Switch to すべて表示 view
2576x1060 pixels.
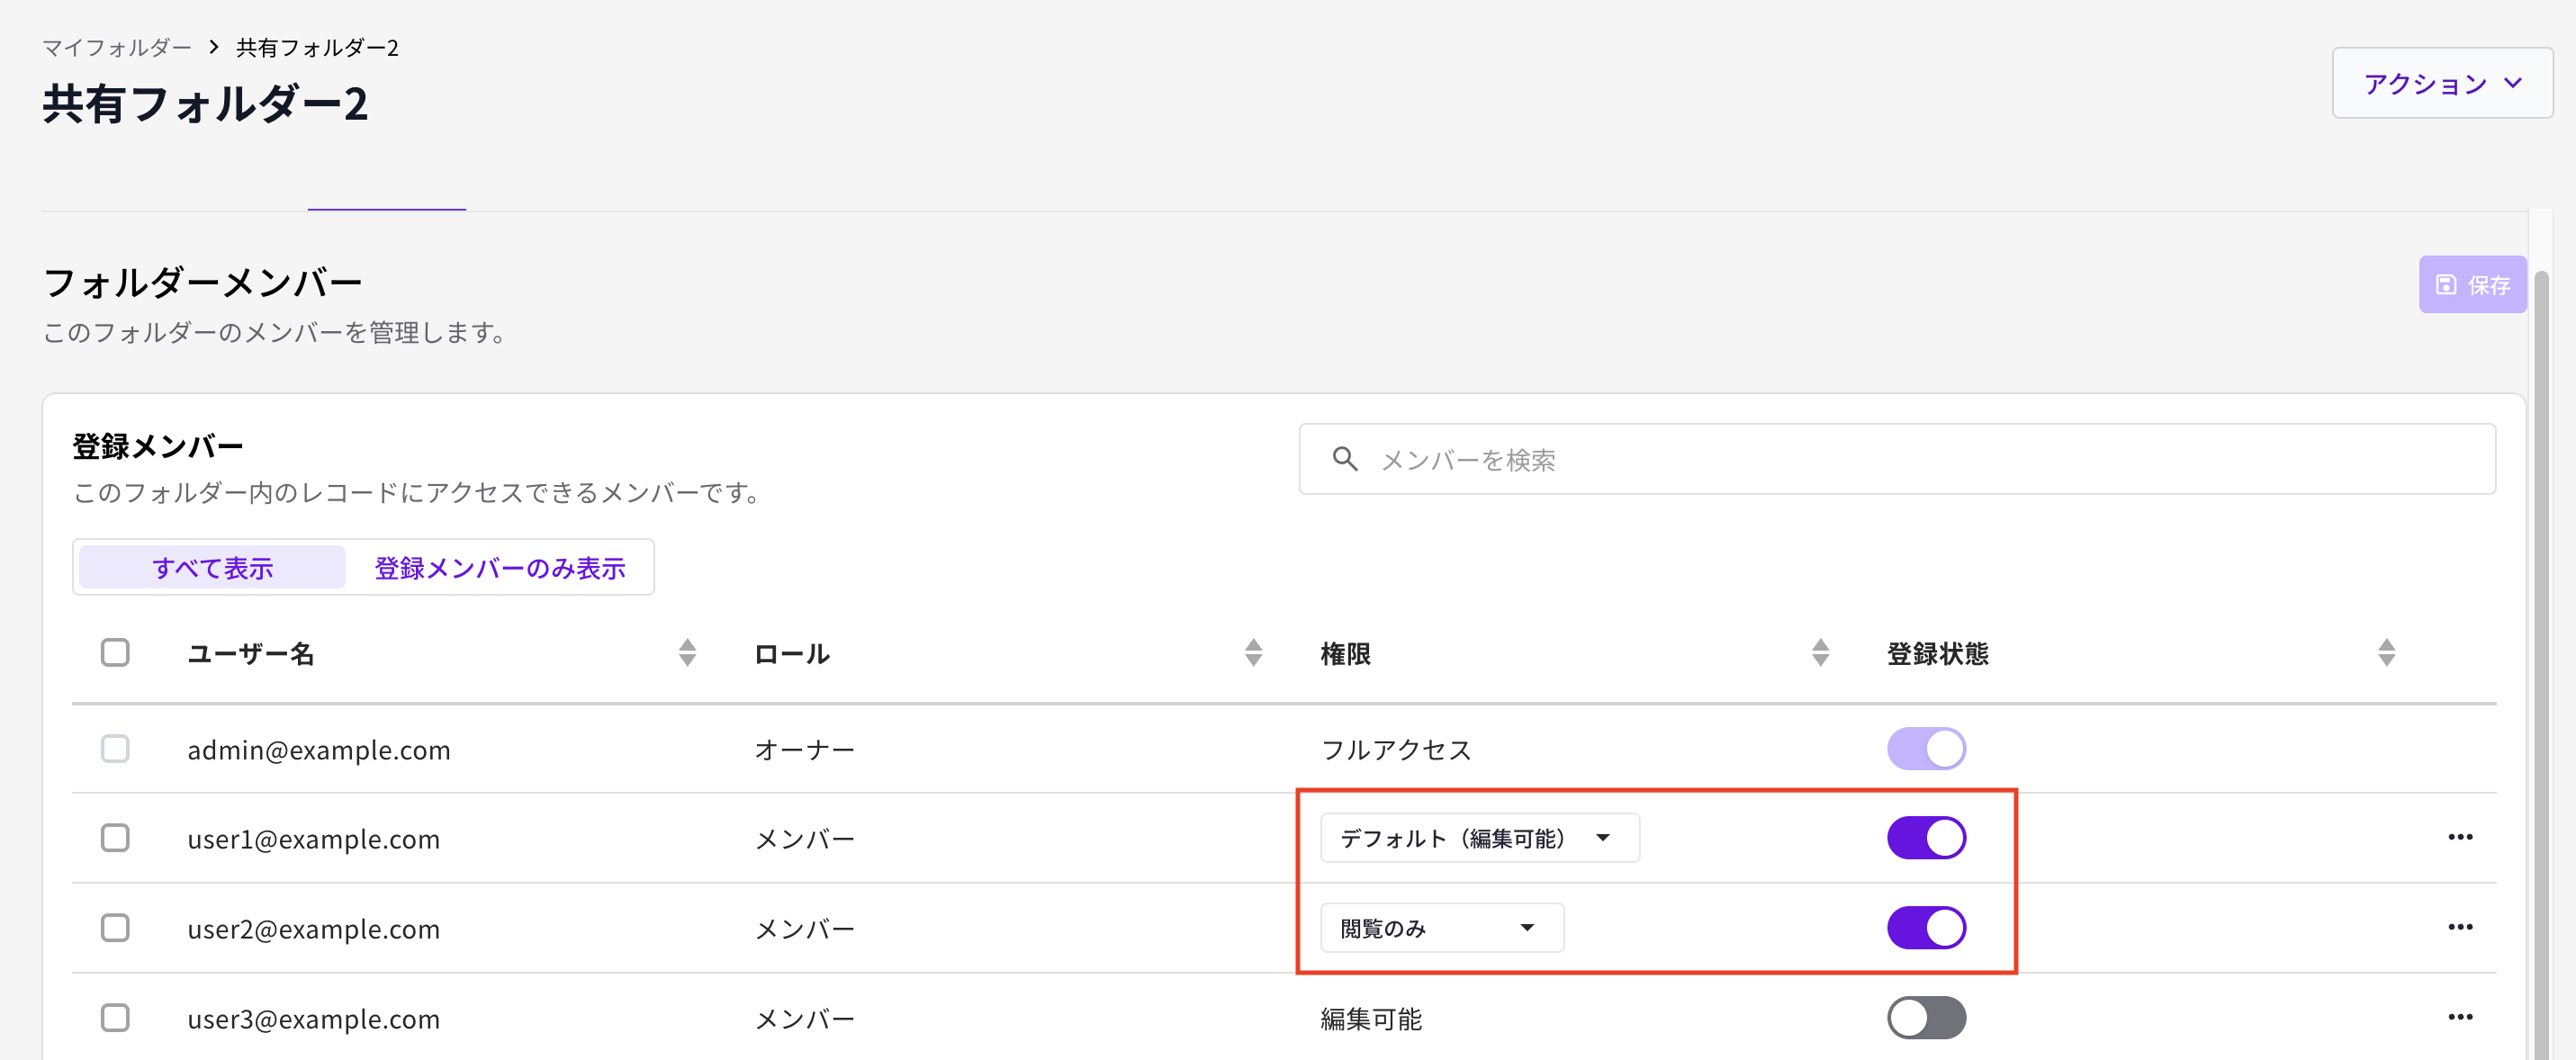(212, 567)
